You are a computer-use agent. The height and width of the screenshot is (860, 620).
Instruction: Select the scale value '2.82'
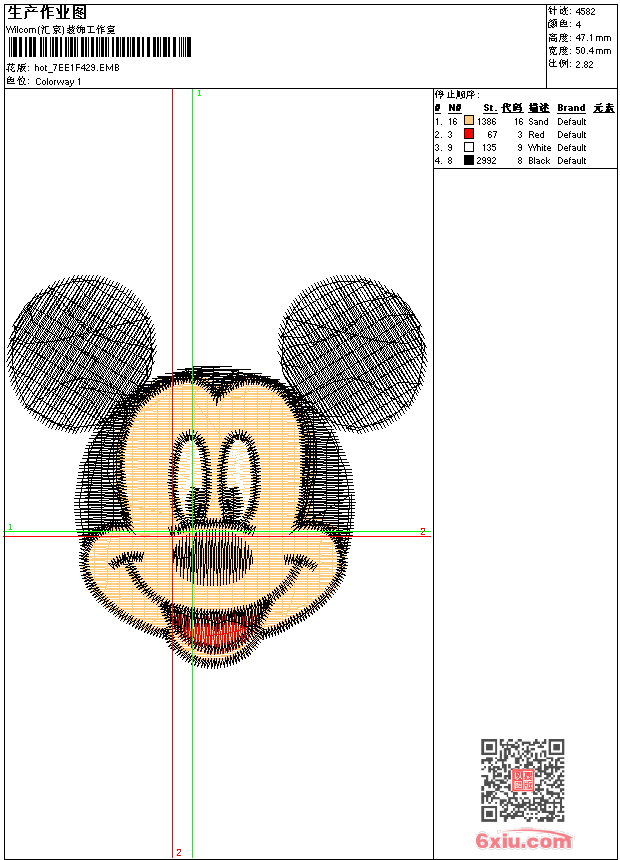coord(584,64)
